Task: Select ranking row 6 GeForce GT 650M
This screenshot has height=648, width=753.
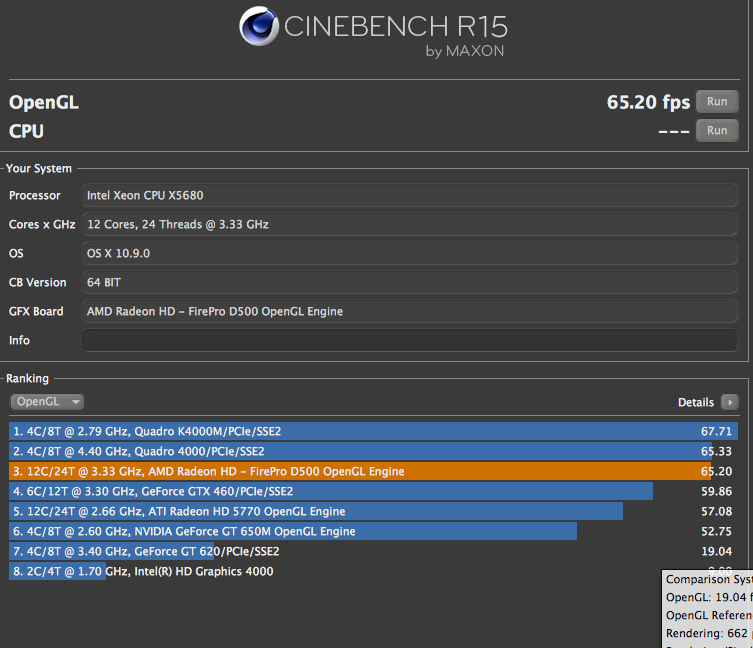Action: 373,531
